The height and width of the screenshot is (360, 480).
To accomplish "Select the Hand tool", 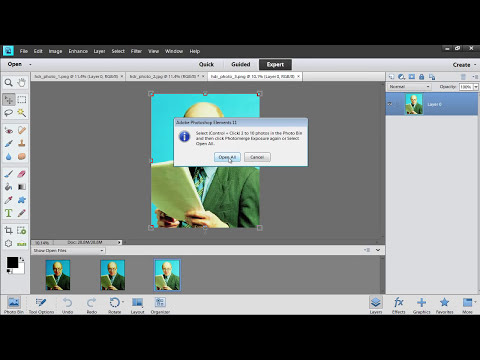I will (22, 82).
